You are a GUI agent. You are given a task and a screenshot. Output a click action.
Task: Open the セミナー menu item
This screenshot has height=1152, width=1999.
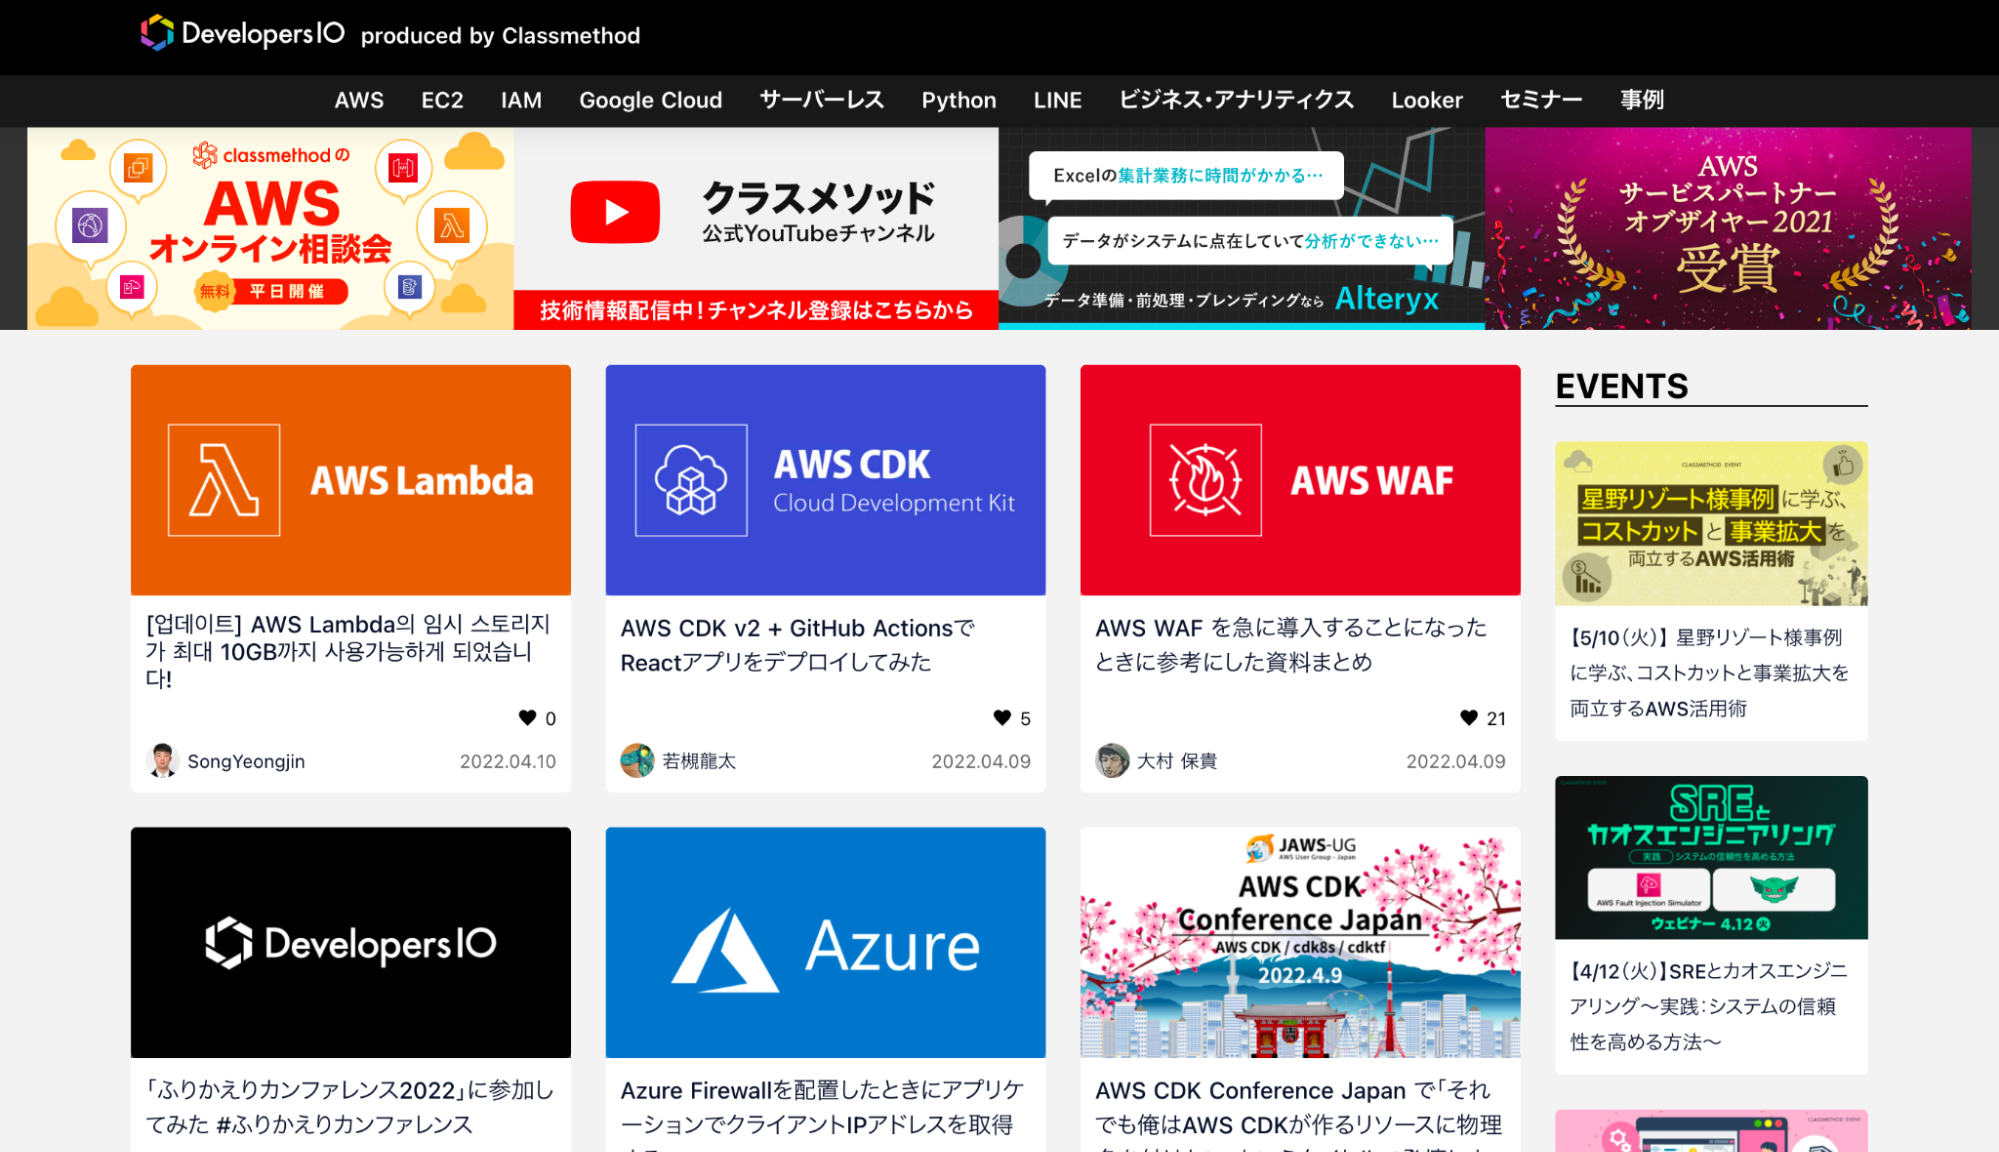click(1542, 100)
